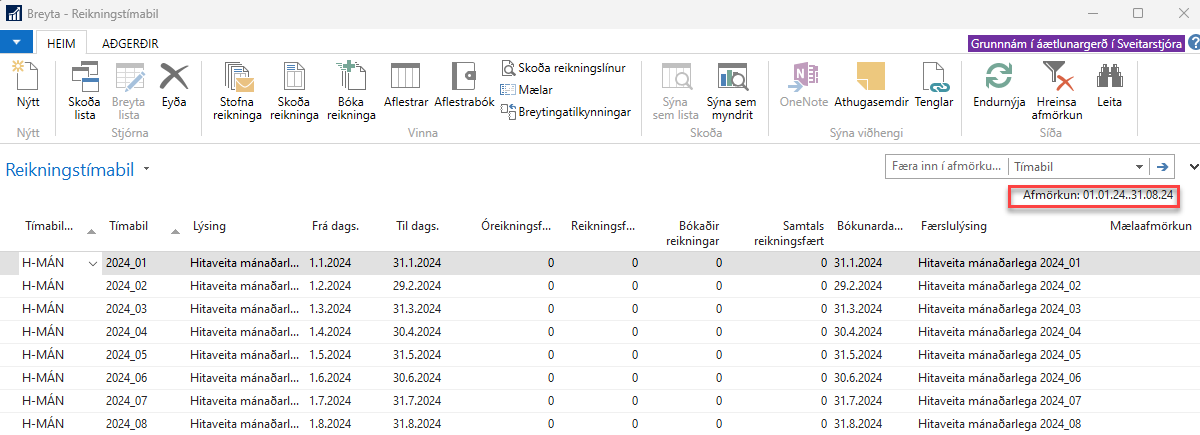The width and height of the screenshot is (1200, 435).
Task: Open the blue application menu dropdown
Action: pyautogui.click(x=18, y=43)
